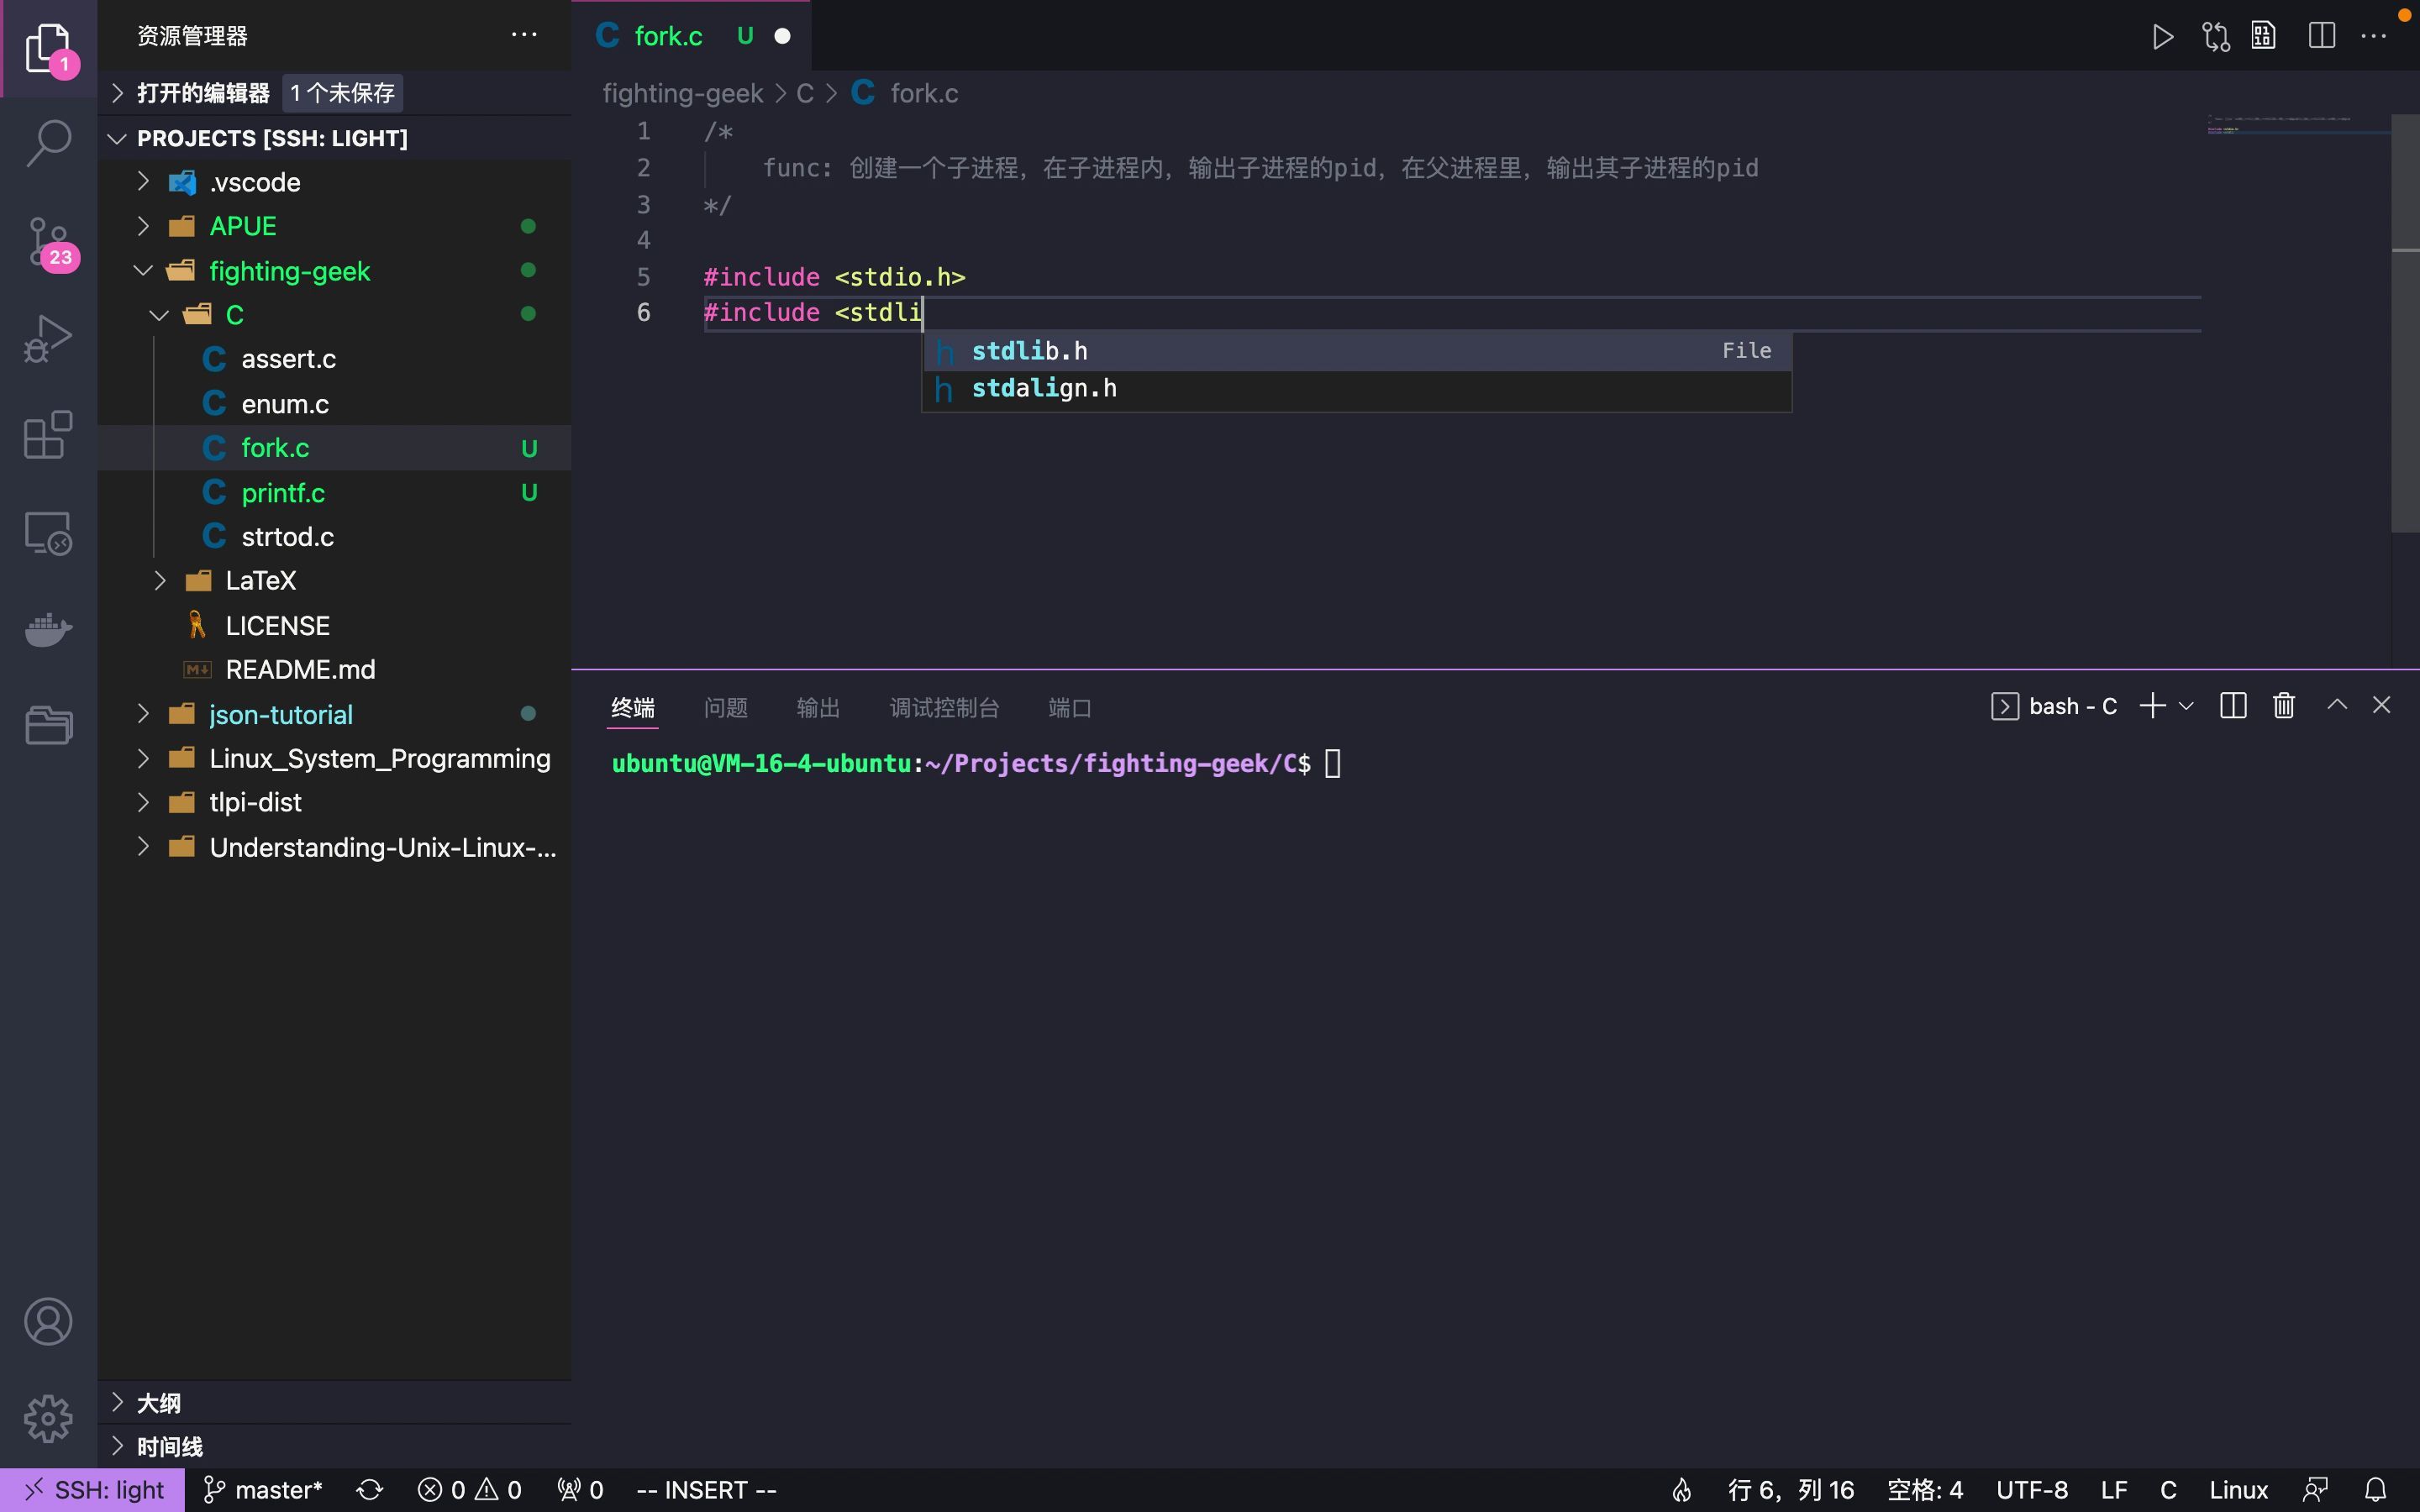The image size is (2420, 1512).
Task: Expand the 大纲 outline section
Action: click(334, 1402)
